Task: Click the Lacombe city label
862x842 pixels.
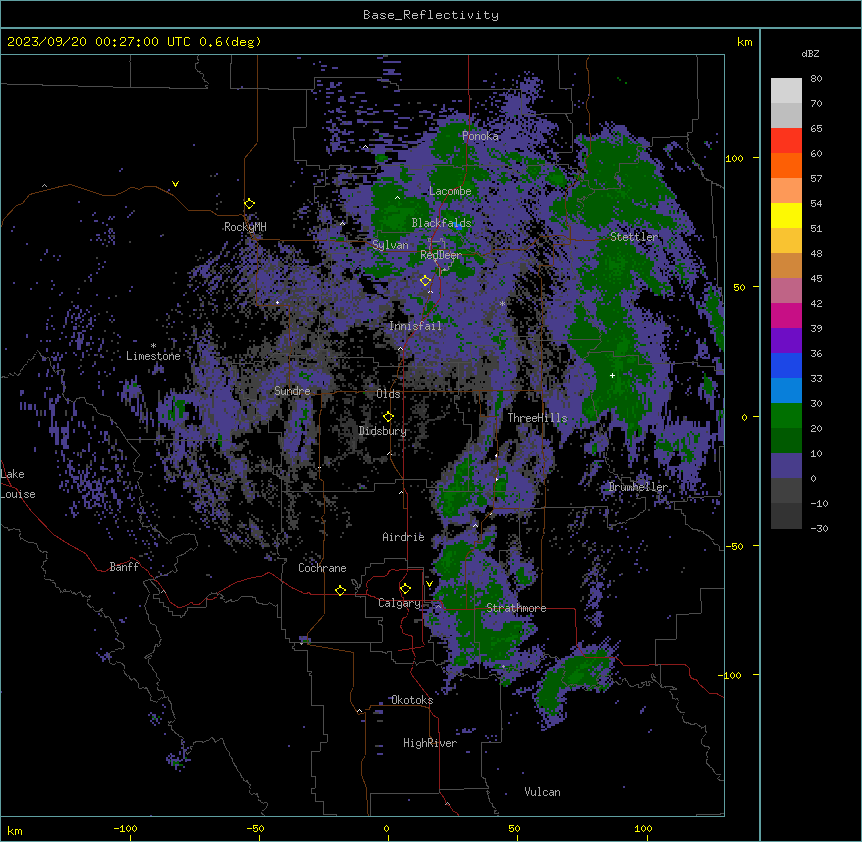Action: pos(450,191)
